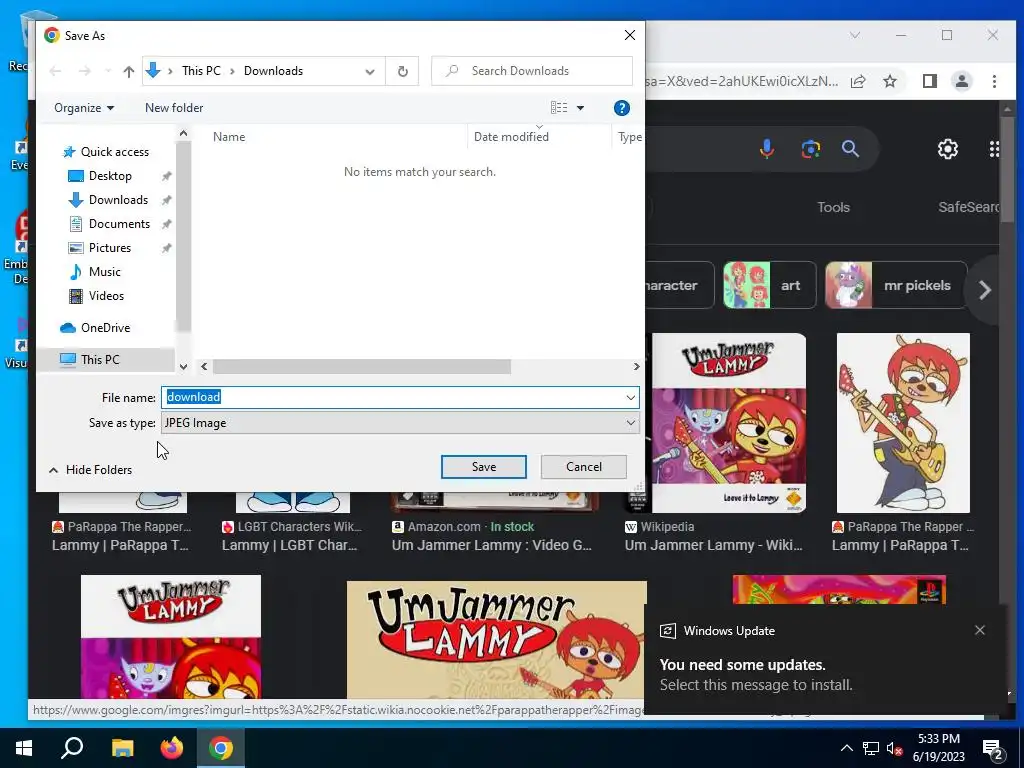This screenshot has height=768, width=1024.
Task: Click Google voice search microphone
Action: pos(767,149)
